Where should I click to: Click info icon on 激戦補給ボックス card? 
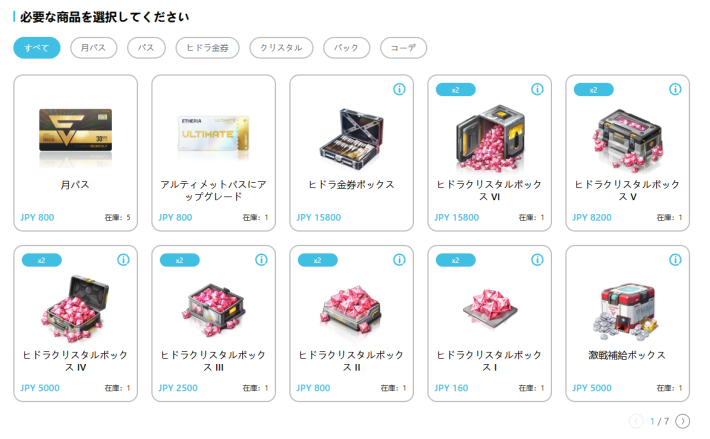675,260
